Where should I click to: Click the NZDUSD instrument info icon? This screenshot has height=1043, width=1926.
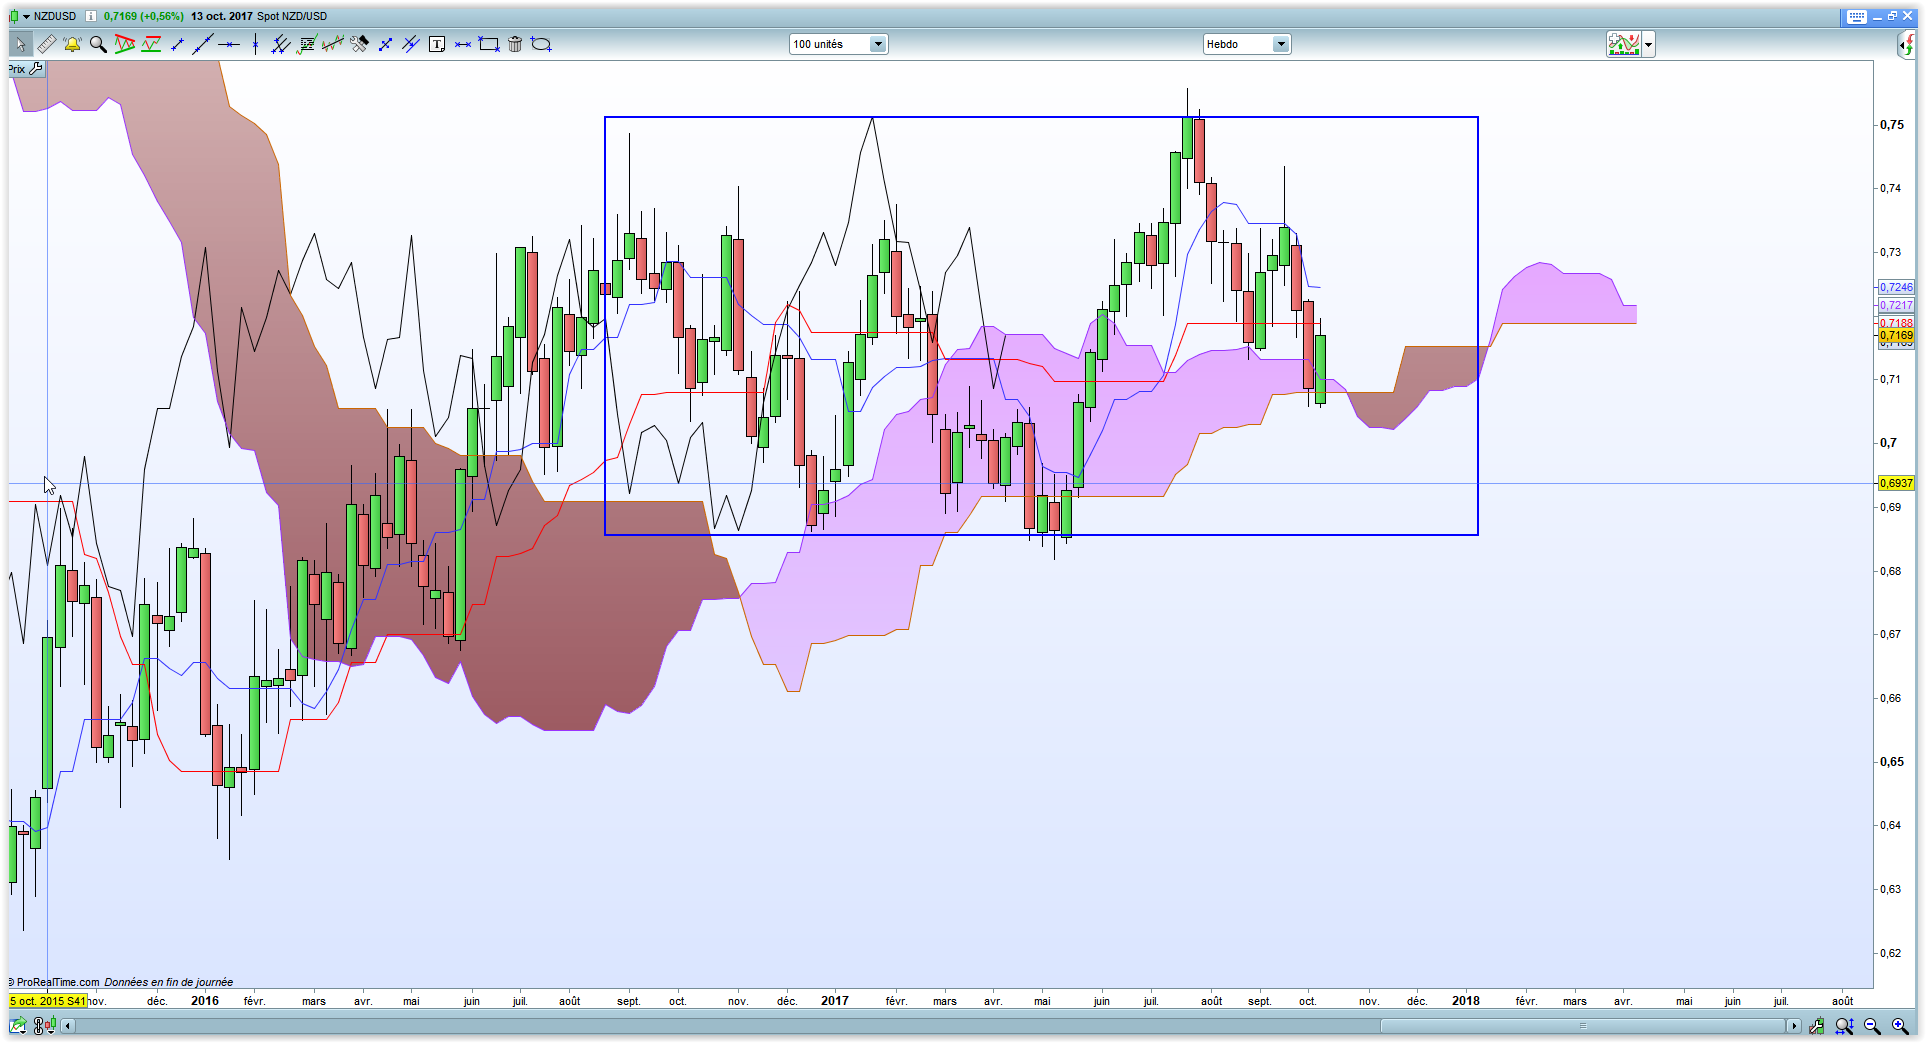pos(91,16)
